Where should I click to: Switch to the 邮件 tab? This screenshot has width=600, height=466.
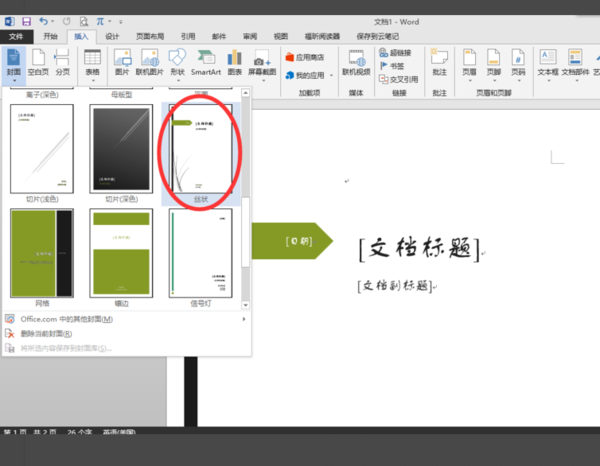click(219, 36)
